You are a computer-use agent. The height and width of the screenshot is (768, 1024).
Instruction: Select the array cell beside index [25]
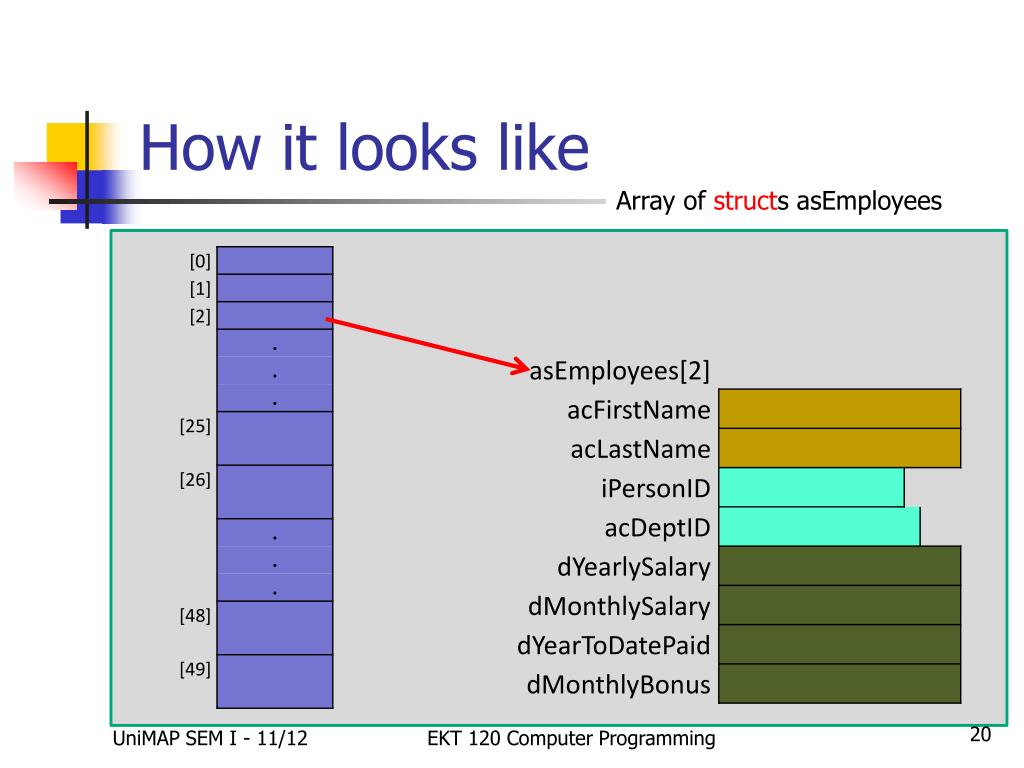click(x=275, y=438)
